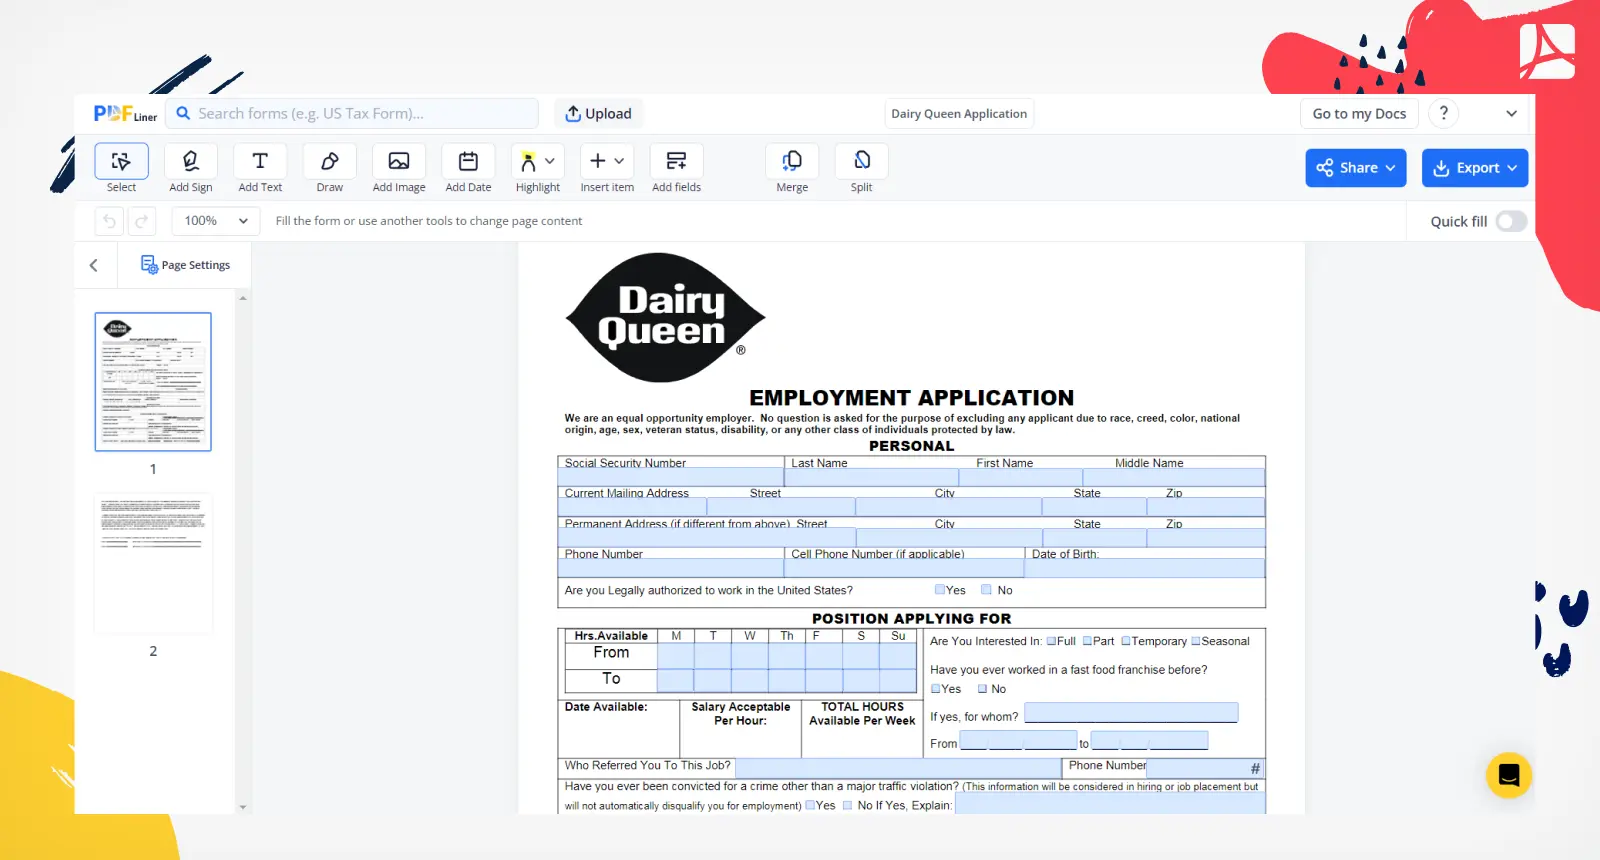This screenshot has height=860, width=1600.
Task: Click the Social Security Number field
Action: tap(670, 477)
